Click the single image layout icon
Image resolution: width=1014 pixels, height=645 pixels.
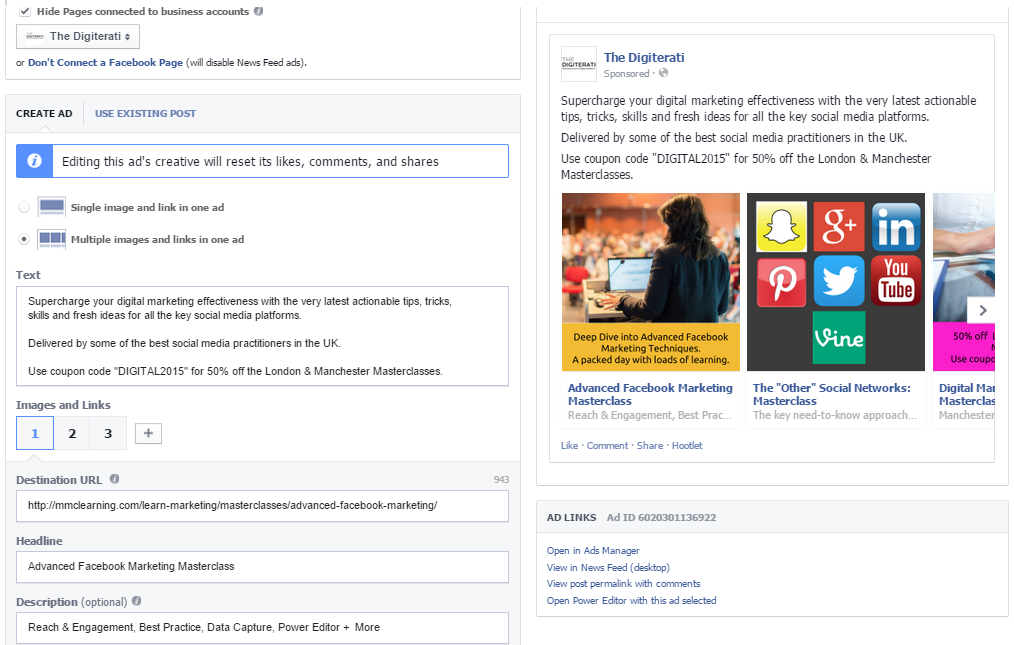pyautogui.click(x=52, y=207)
